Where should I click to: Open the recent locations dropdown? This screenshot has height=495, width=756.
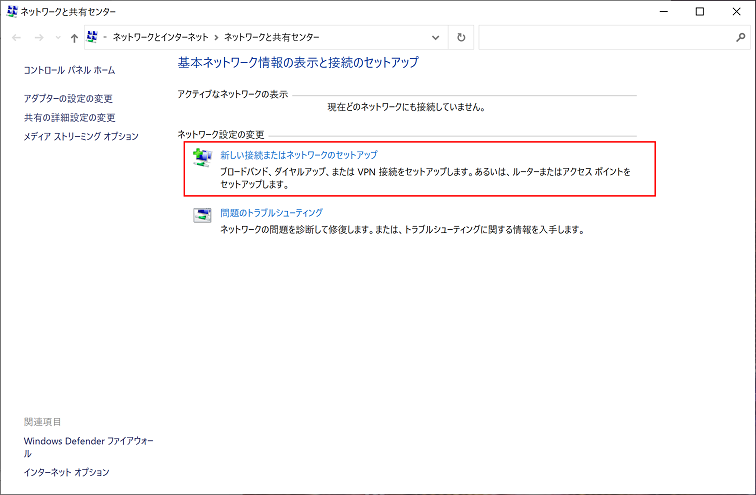point(57,37)
